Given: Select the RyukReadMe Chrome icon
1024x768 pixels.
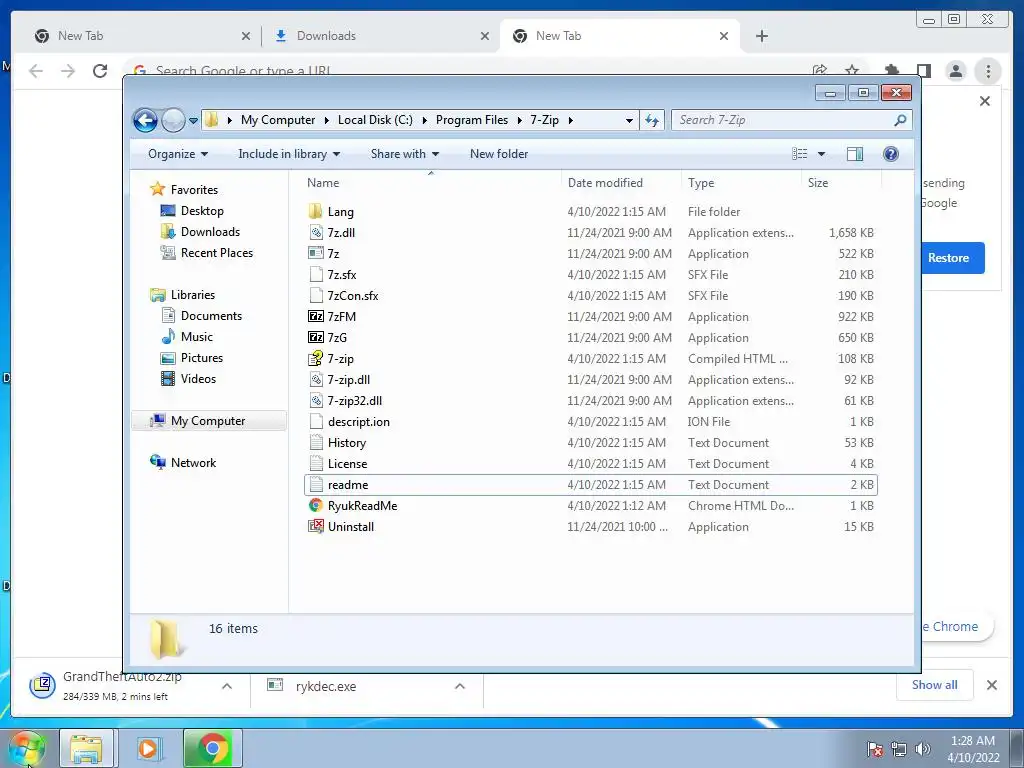Looking at the screenshot, I should pyautogui.click(x=315, y=505).
